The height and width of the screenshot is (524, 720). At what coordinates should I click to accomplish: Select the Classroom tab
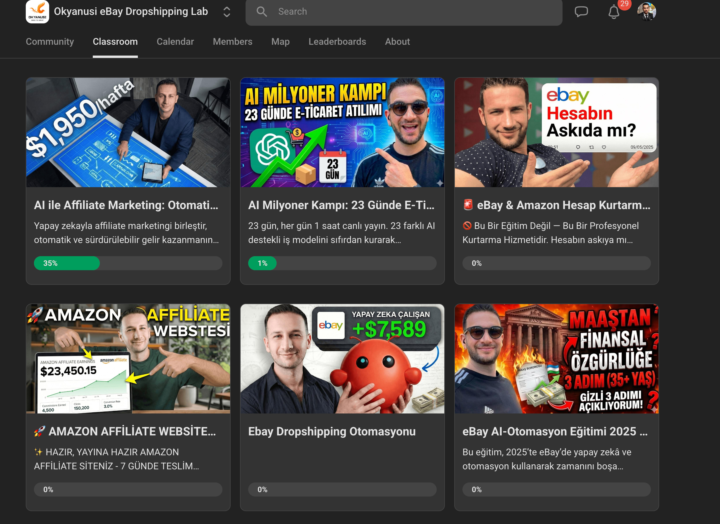[x=115, y=42]
